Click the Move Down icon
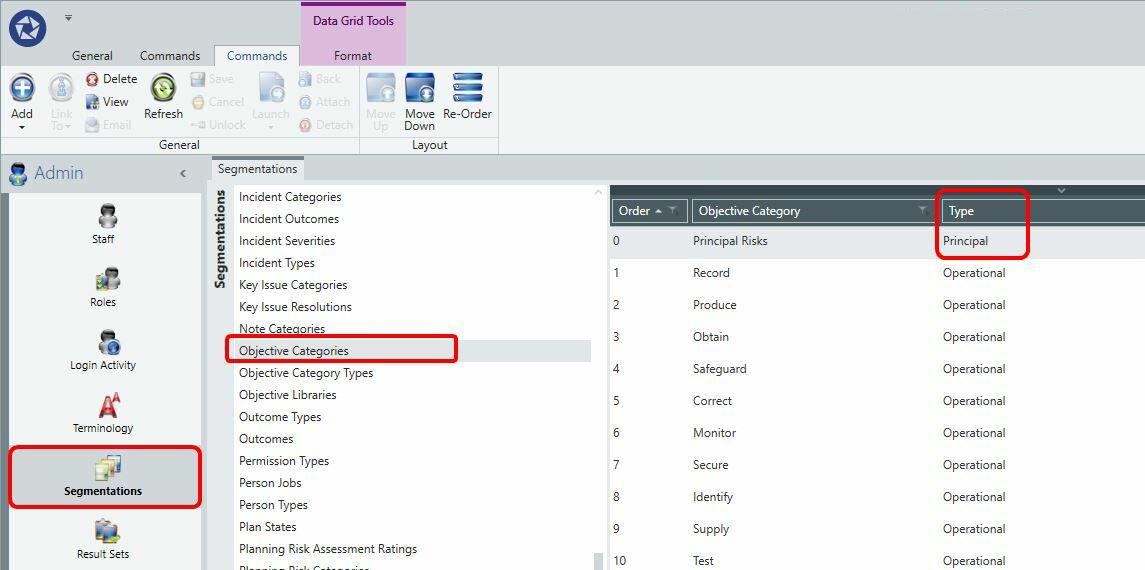The height and width of the screenshot is (570, 1145). click(420, 88)
